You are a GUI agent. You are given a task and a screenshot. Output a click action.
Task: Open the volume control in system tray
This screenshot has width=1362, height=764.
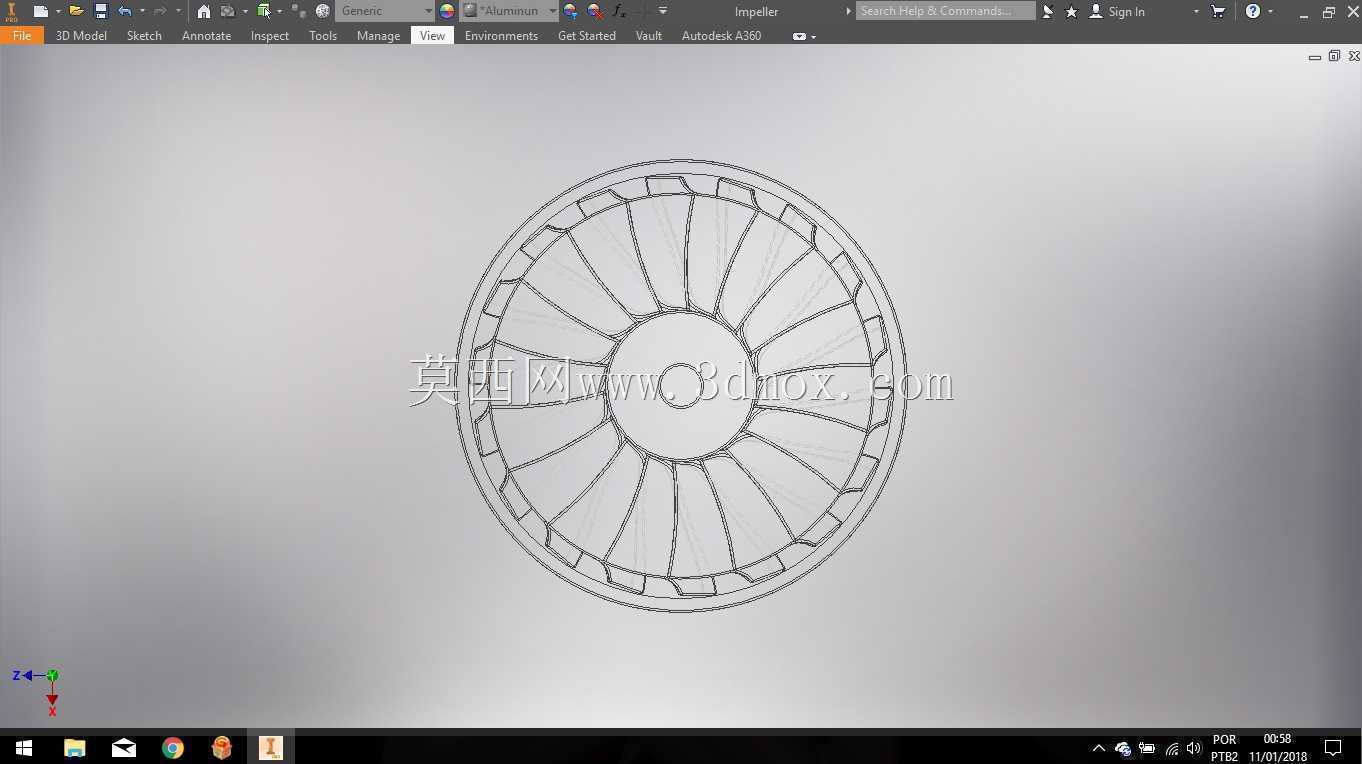click(1193, 748)
